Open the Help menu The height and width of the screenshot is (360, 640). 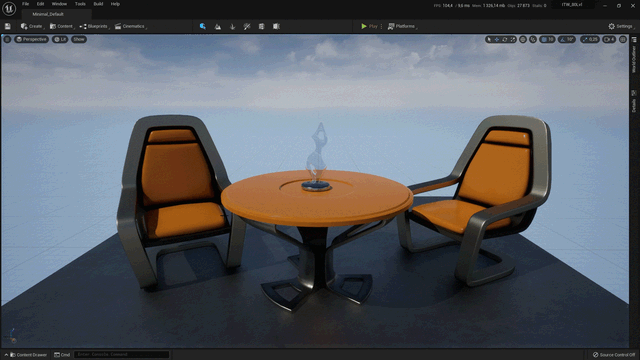coord(115,4)
